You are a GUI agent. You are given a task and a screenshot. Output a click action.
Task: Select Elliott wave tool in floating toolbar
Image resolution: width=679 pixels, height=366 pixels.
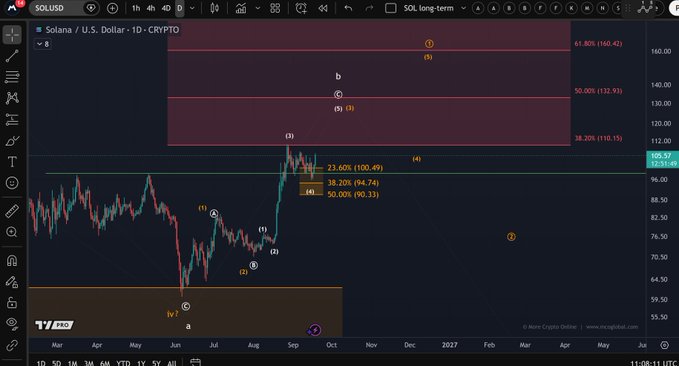coord(645,8)
